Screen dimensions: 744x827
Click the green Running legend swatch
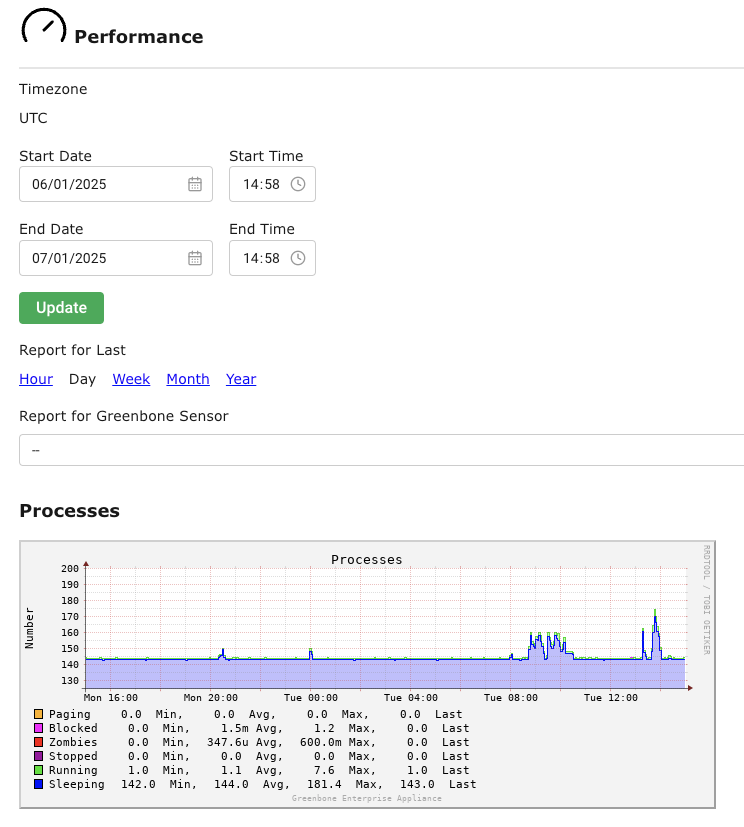click(x=38, y=770)
